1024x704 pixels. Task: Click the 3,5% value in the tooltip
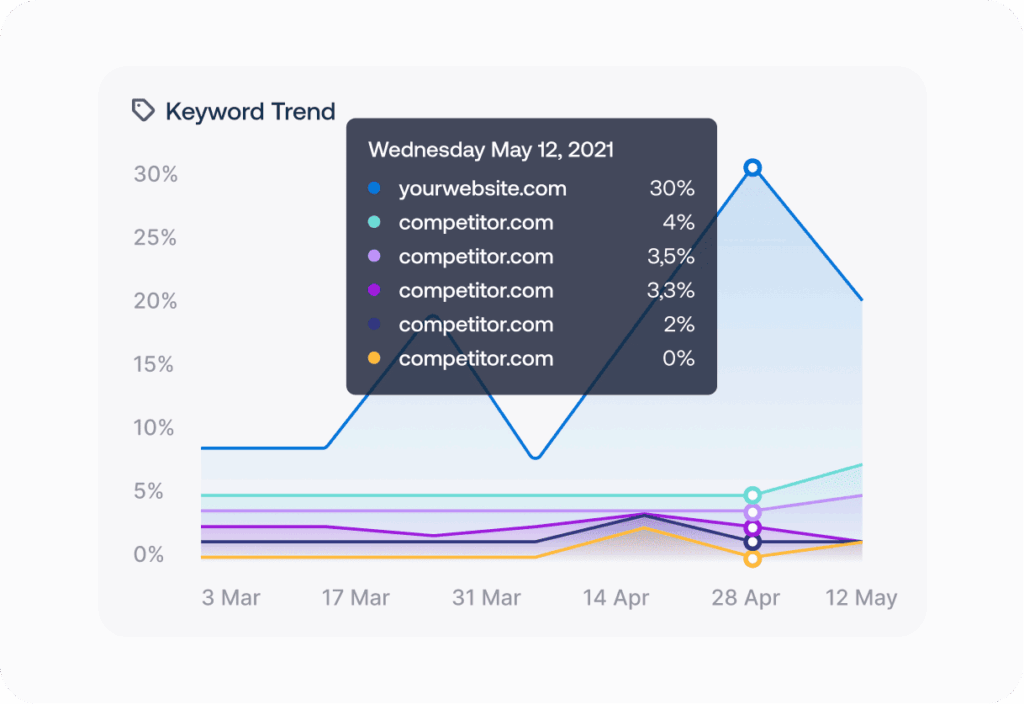[670, 256]
